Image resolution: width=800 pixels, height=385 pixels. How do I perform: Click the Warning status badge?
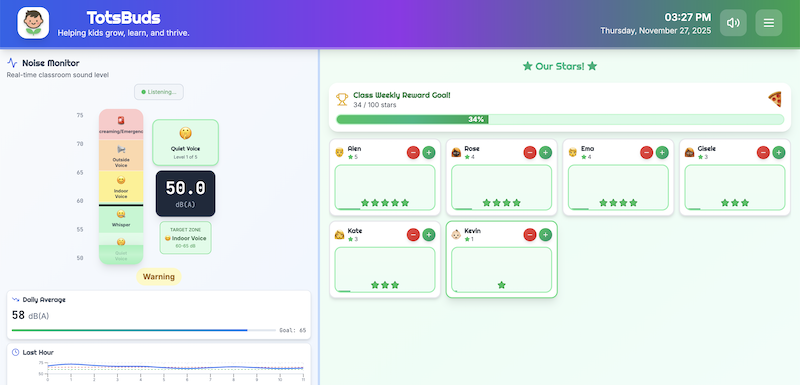click(x=159, y=277)
